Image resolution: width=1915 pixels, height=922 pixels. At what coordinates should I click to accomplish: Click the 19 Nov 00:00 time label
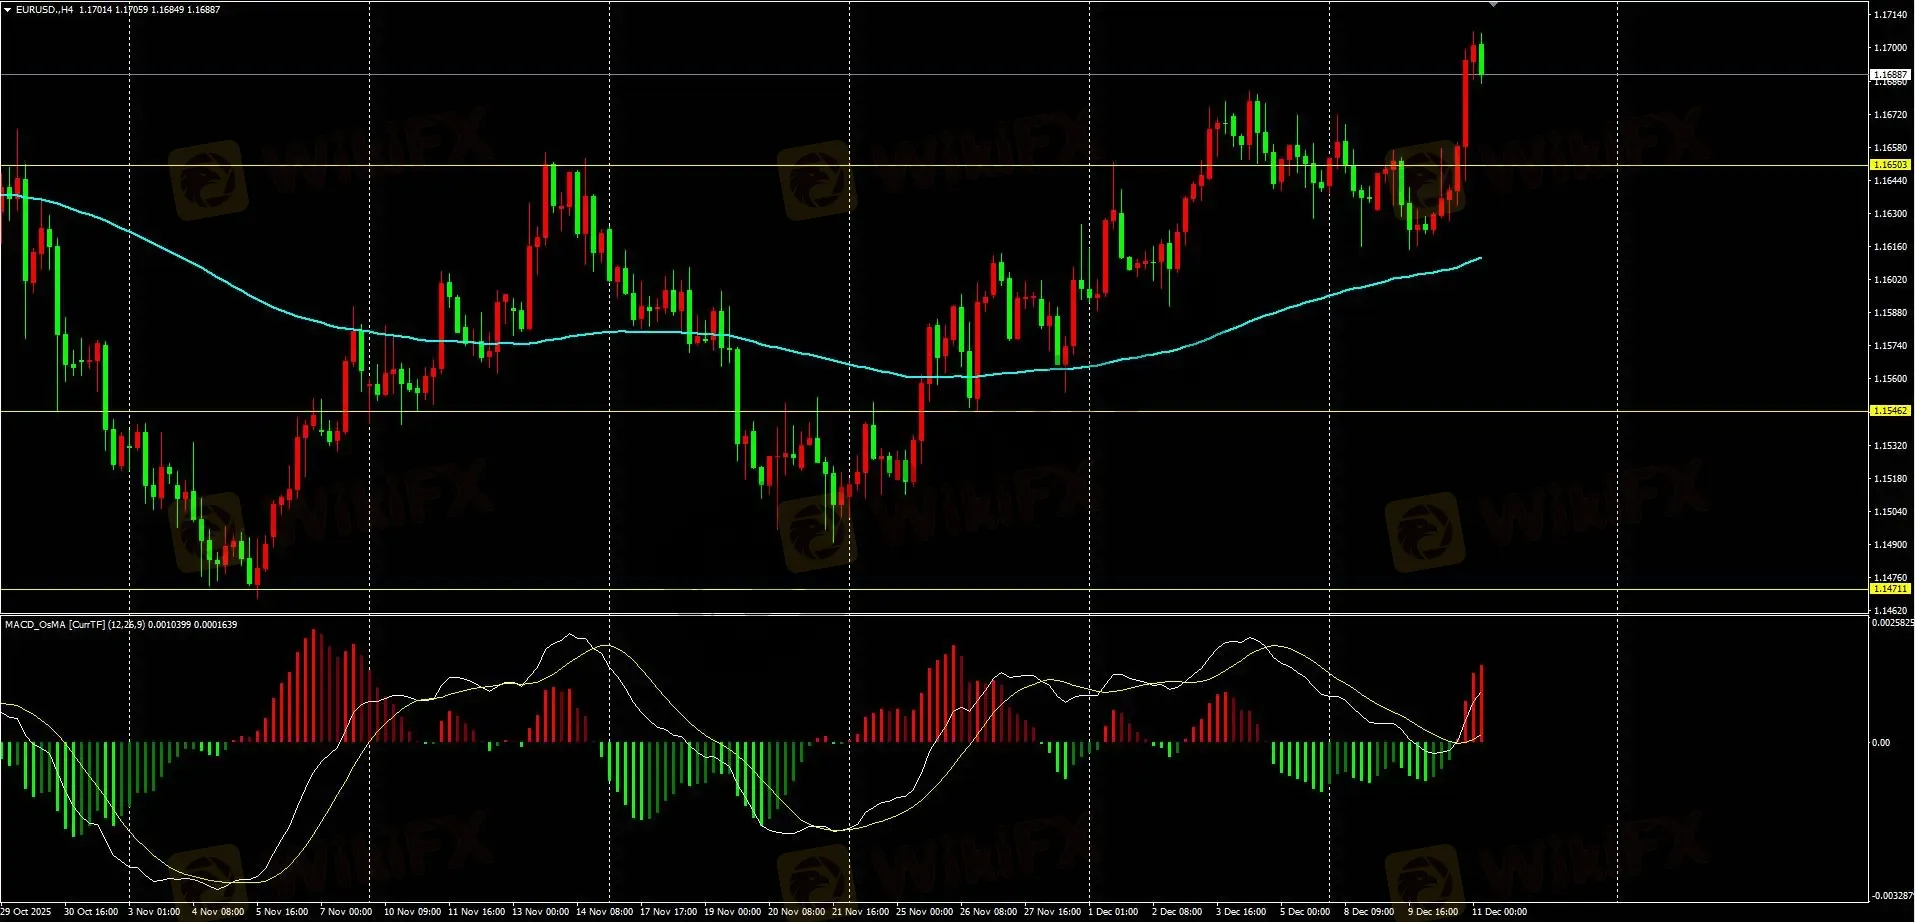click(733, 912)
